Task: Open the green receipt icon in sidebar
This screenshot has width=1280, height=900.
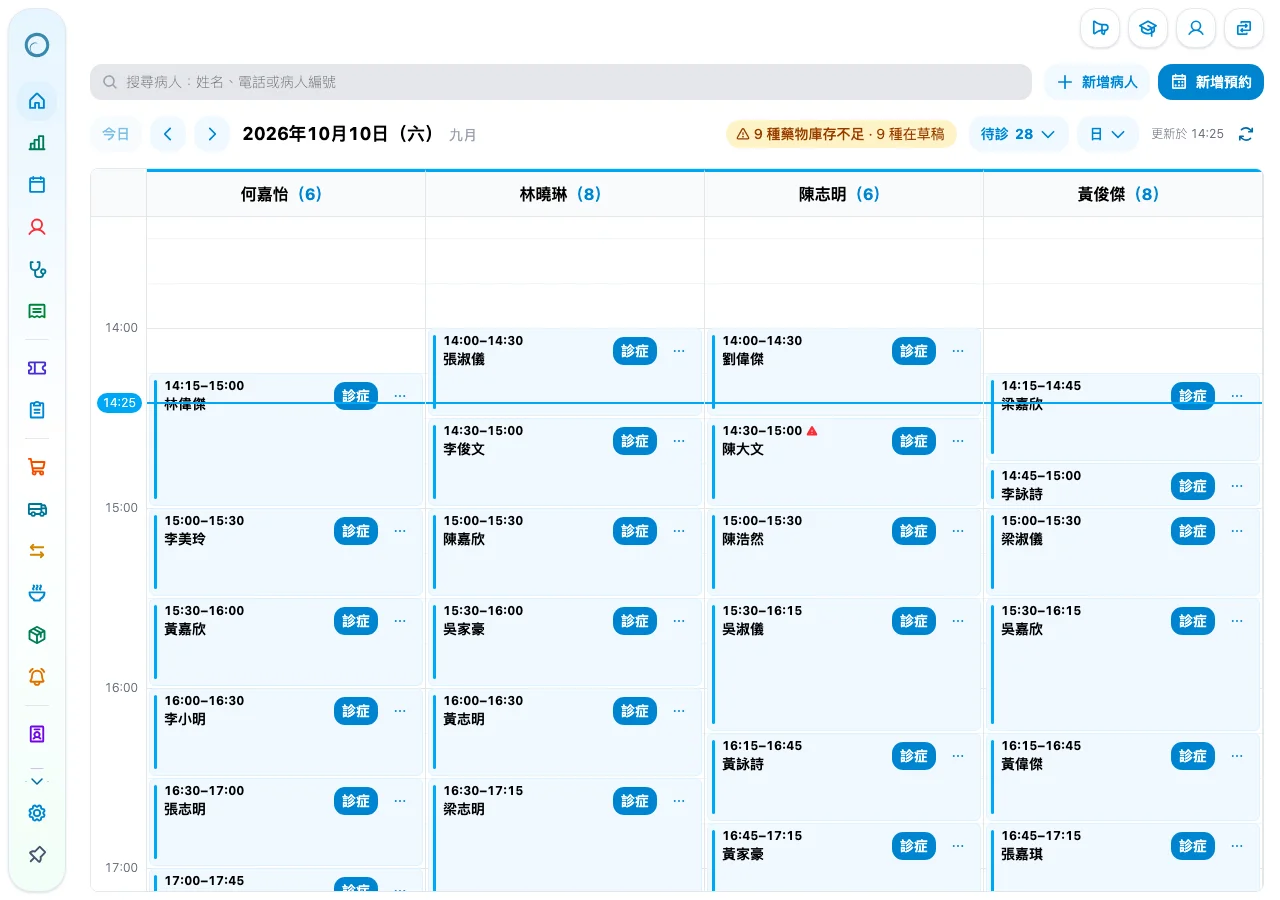Action: pyautogui.click(x=37, y=311)
